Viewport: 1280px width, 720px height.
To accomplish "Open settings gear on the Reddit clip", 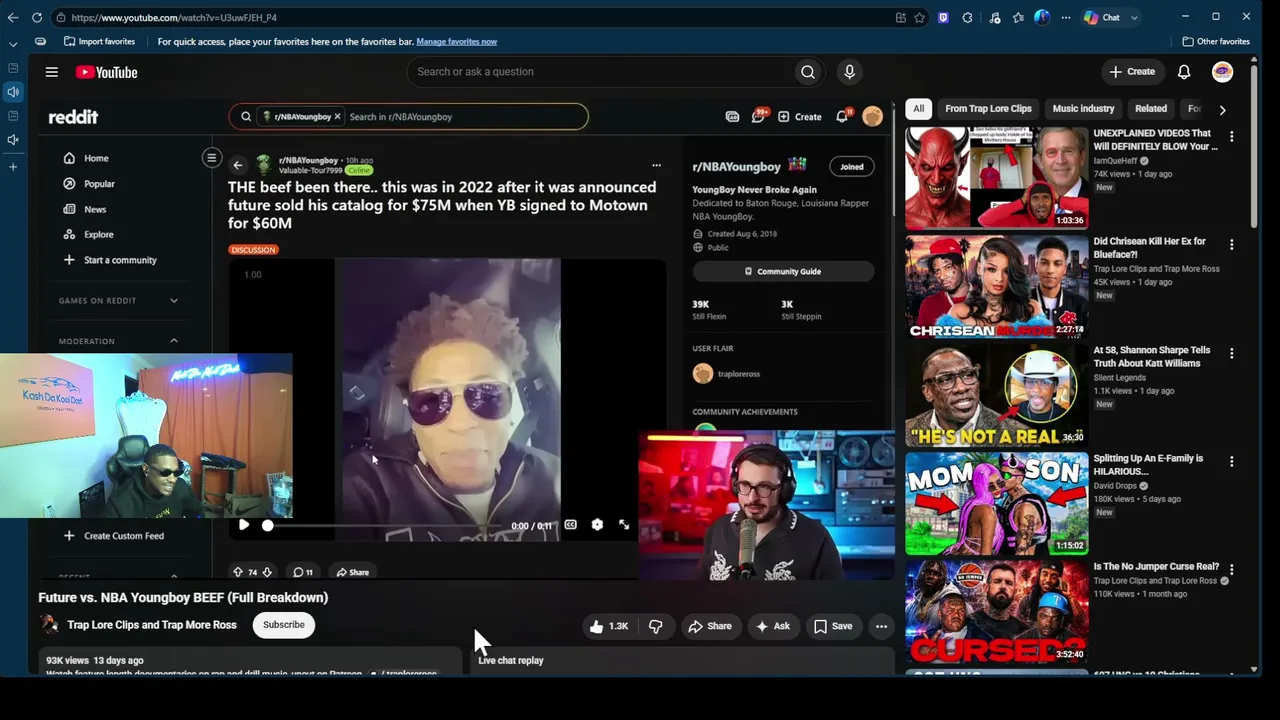I will [597, 525].
